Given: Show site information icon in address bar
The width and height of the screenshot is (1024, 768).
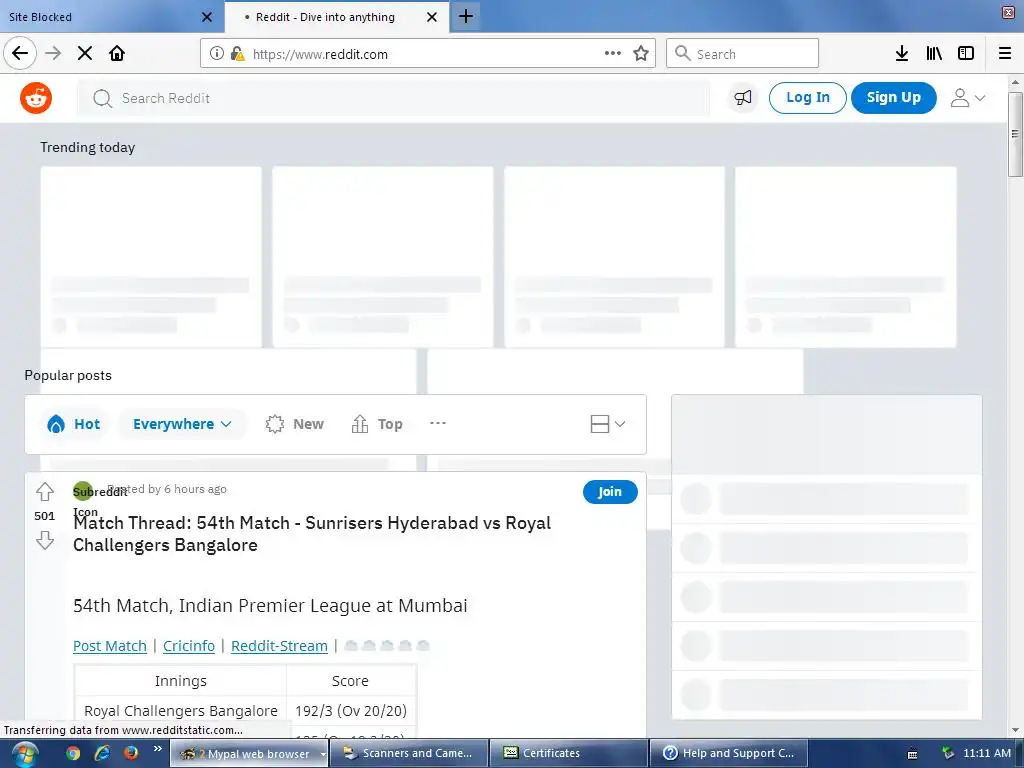Looking at the screenshot, I should point(217,54).
